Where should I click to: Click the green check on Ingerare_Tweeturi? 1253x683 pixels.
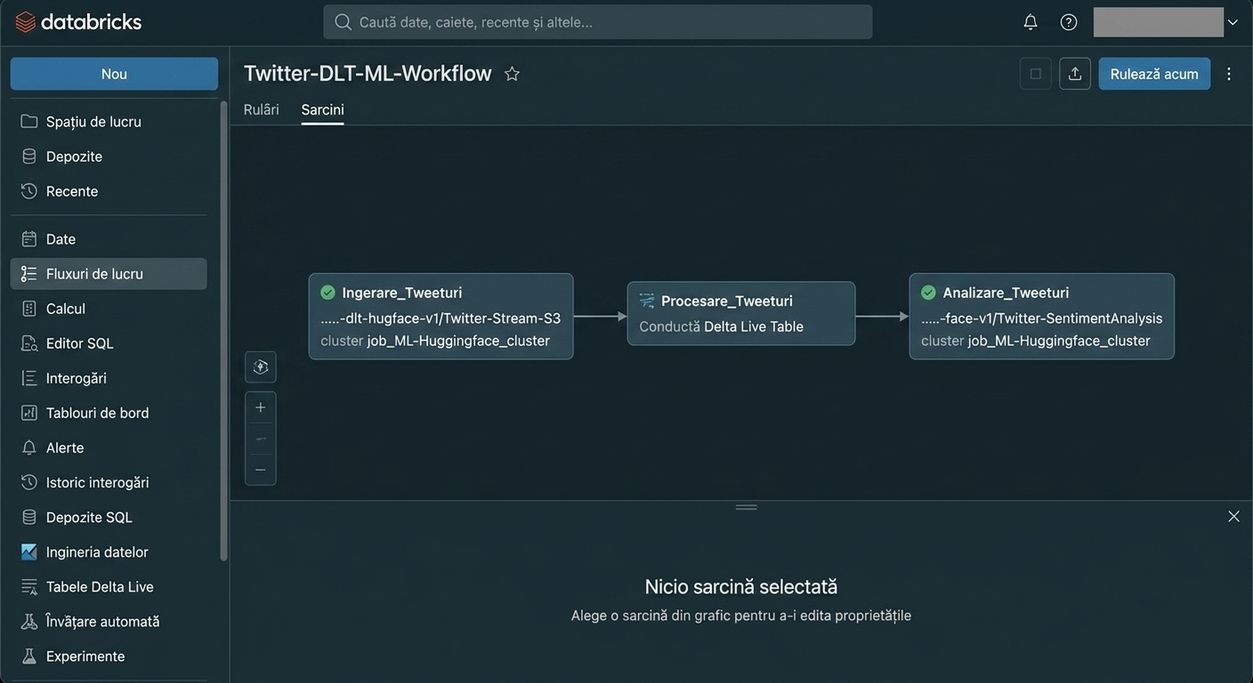328,292
